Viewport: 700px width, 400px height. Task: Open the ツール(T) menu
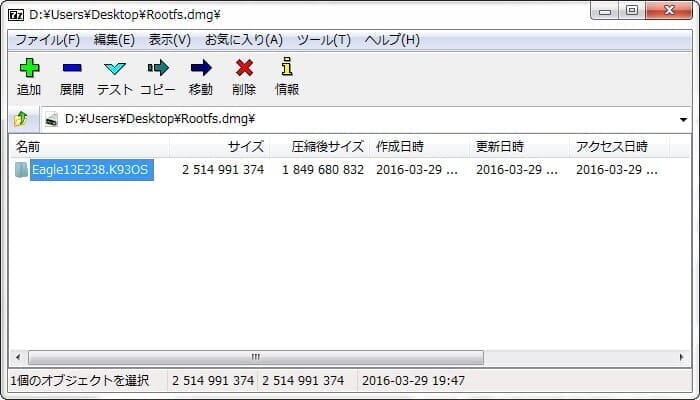point(324,40)
